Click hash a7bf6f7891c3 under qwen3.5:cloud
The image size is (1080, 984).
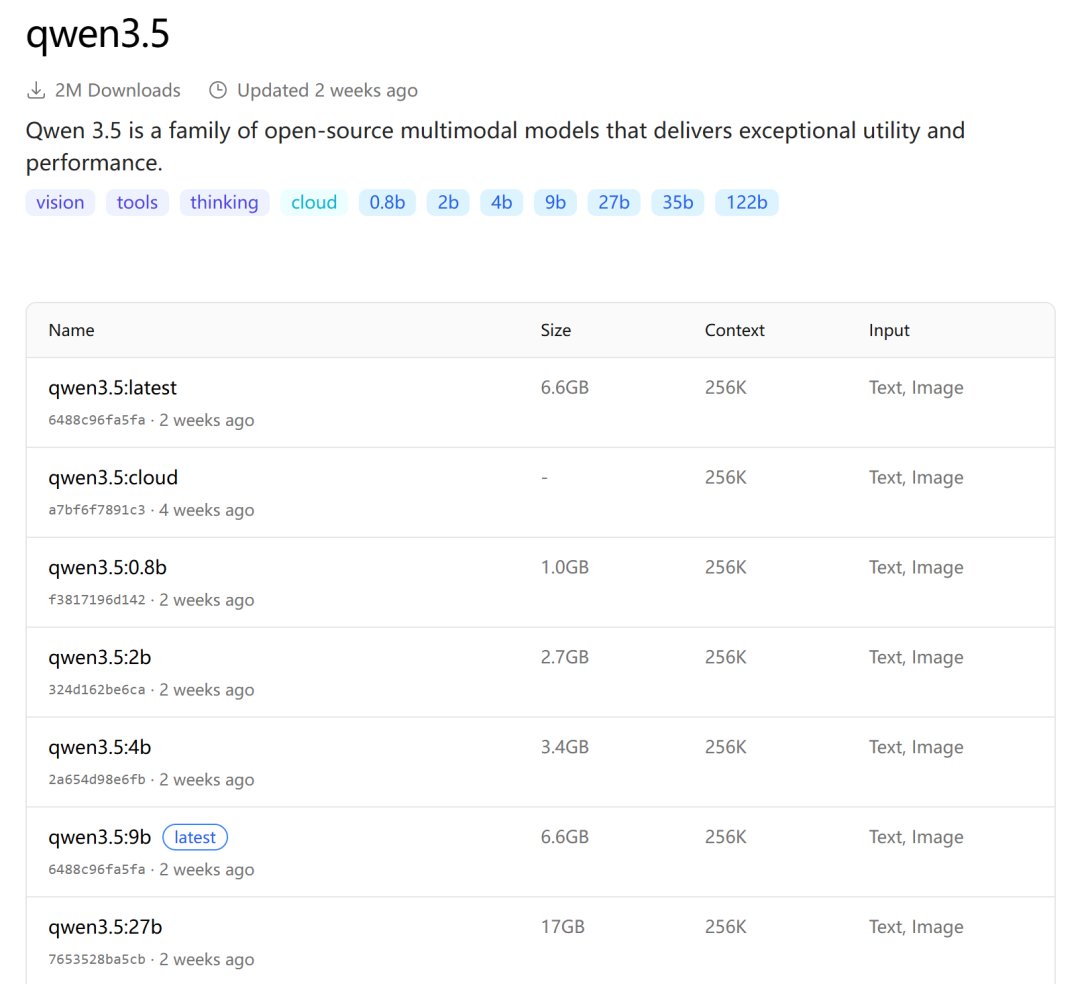[96, 510]
